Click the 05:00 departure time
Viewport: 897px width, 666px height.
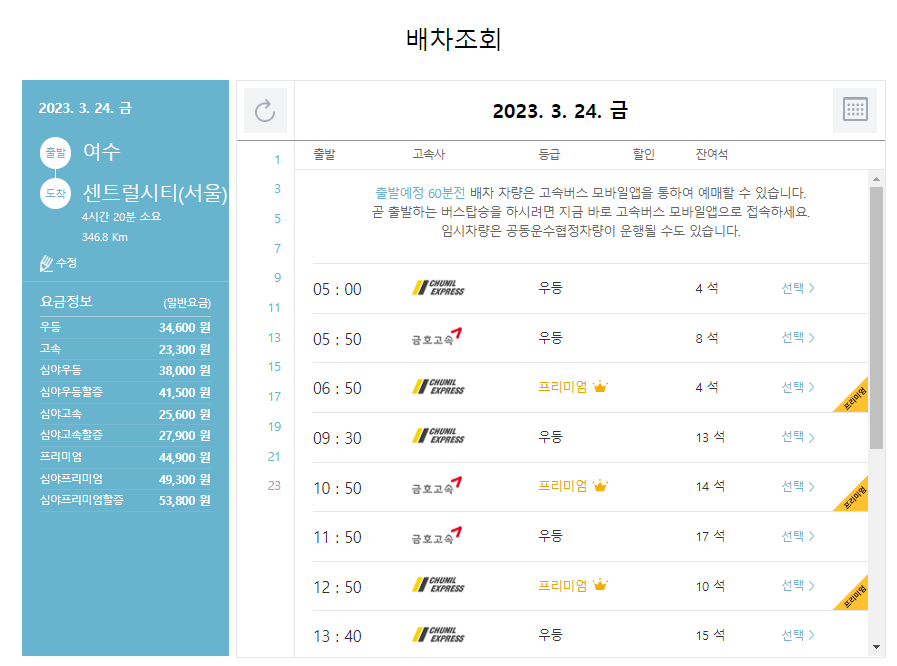338,289
